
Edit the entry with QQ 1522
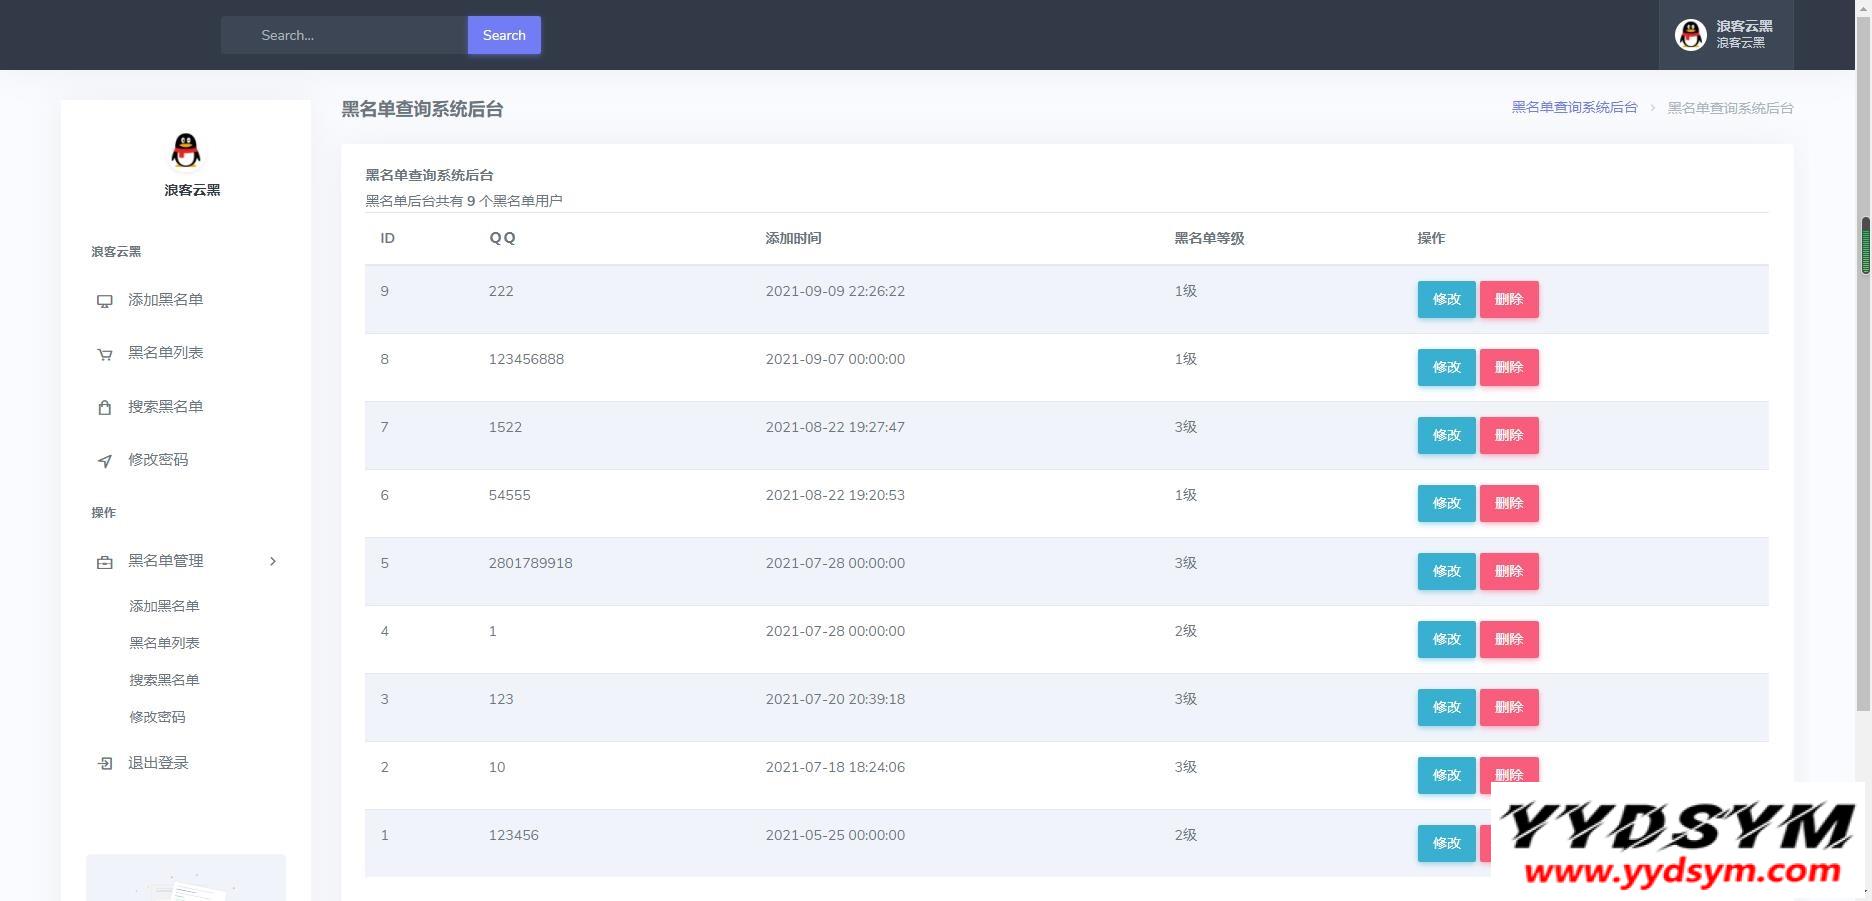click(x=1446, y=435)
